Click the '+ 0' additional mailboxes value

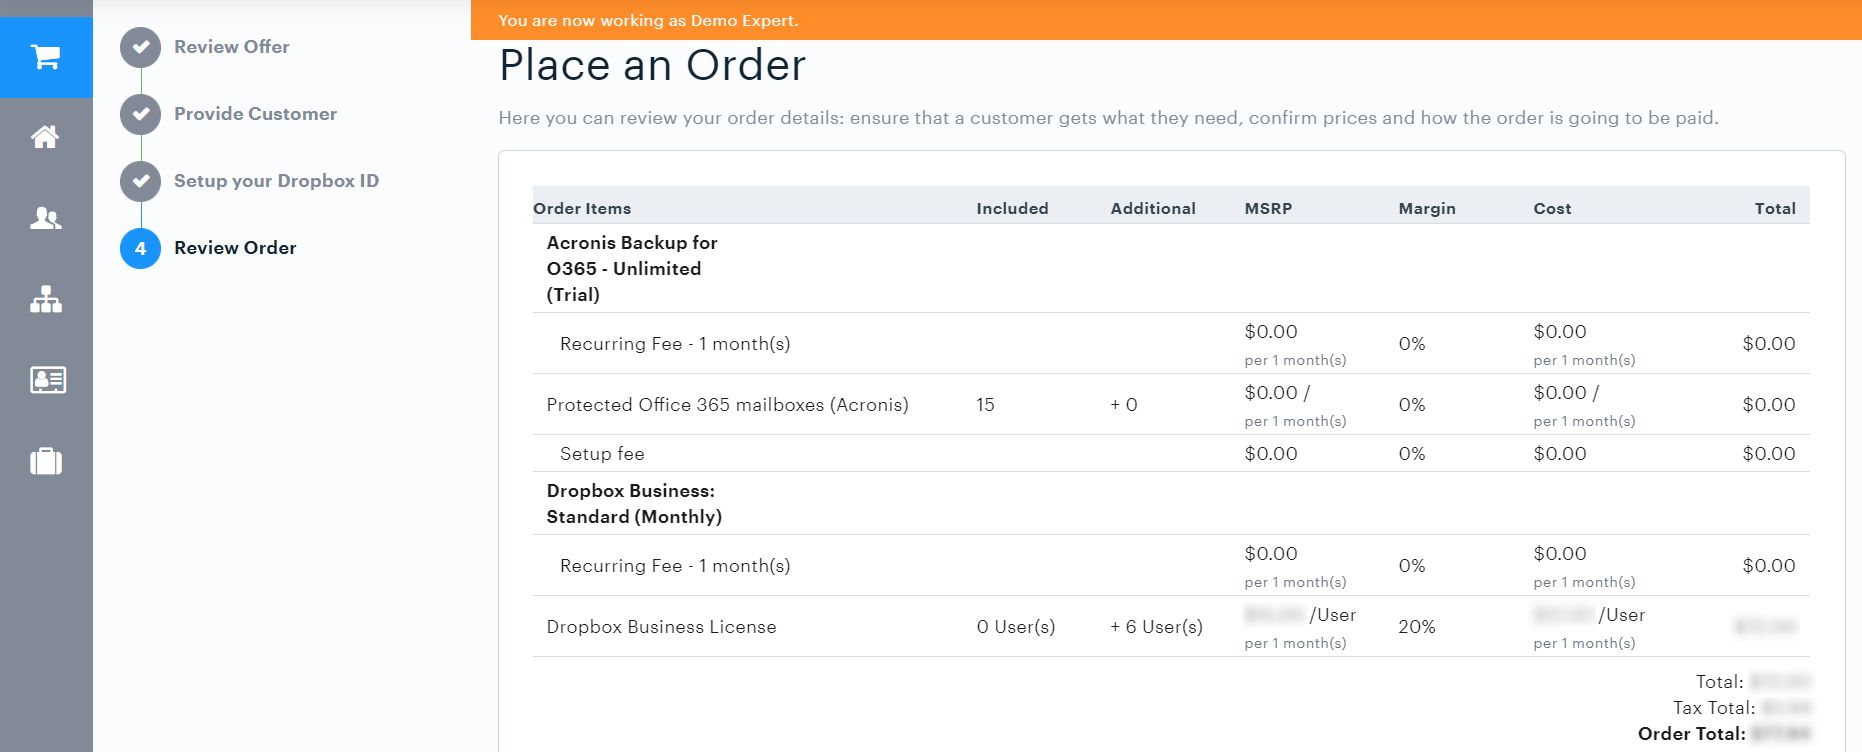(1124, 405)
